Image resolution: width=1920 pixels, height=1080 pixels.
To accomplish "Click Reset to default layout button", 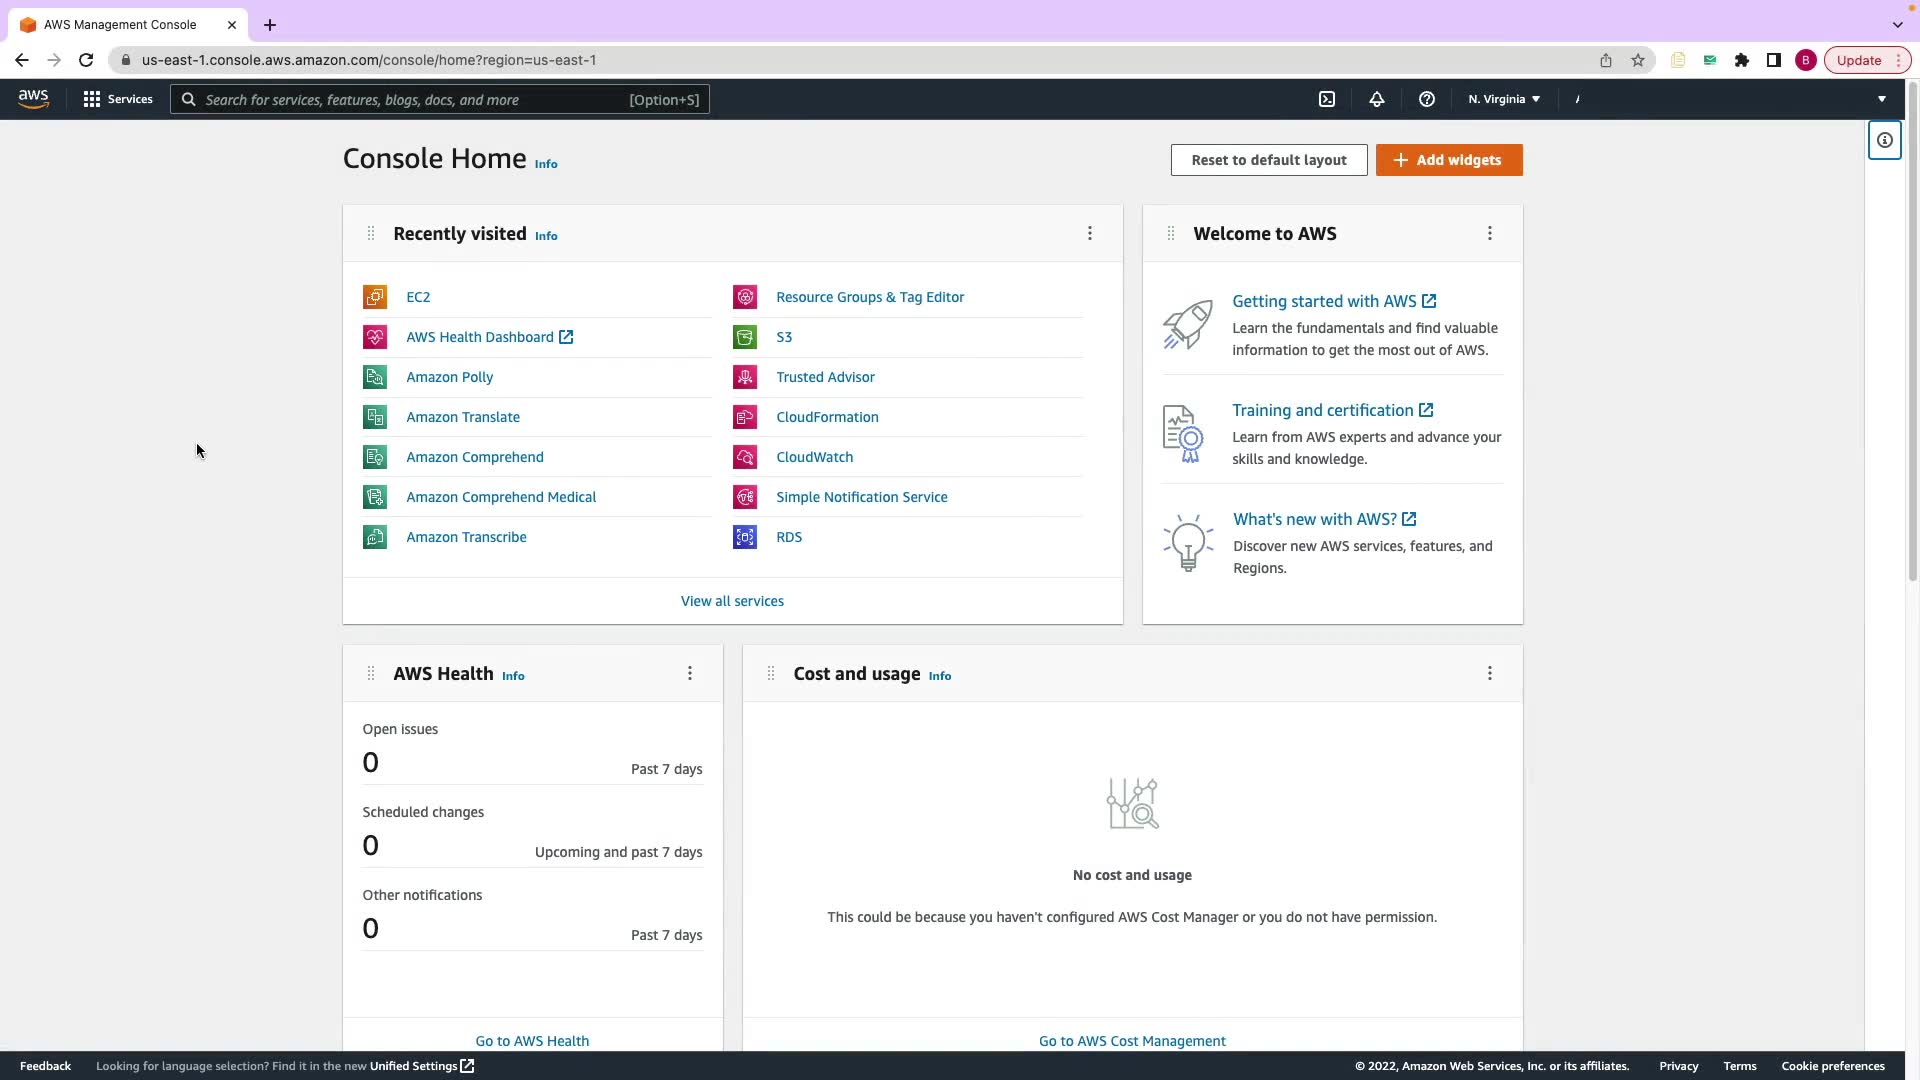I will (x=1269, y=160).
